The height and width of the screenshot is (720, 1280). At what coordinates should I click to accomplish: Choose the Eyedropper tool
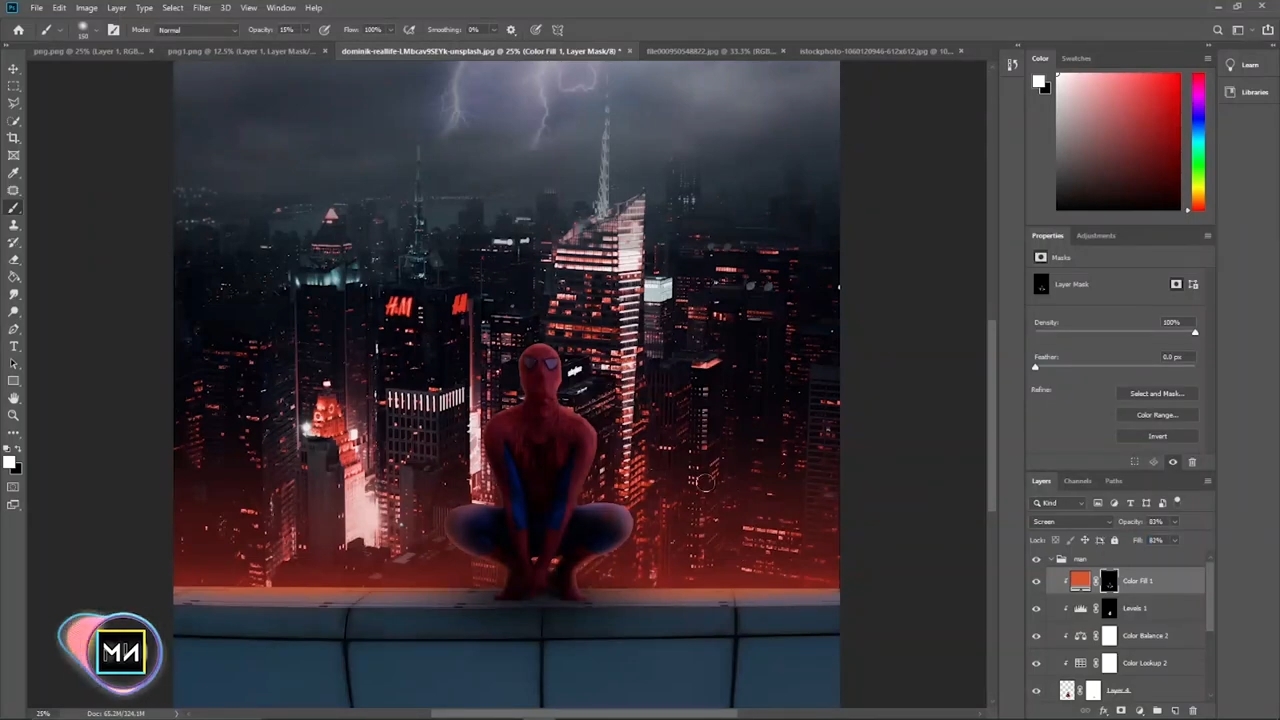[14, 173]
